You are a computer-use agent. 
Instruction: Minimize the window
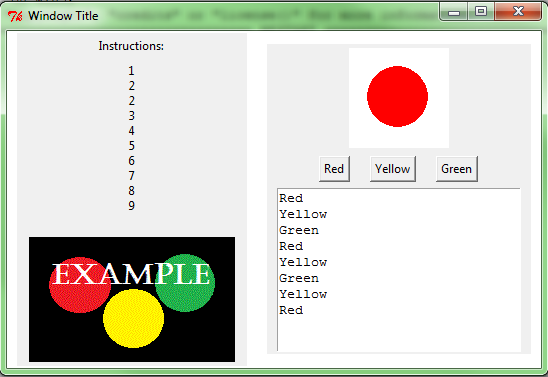[x=454, y=12]
